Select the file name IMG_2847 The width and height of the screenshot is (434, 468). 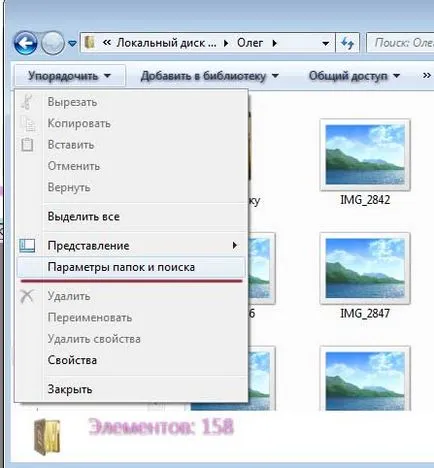(x=365, y=313)
